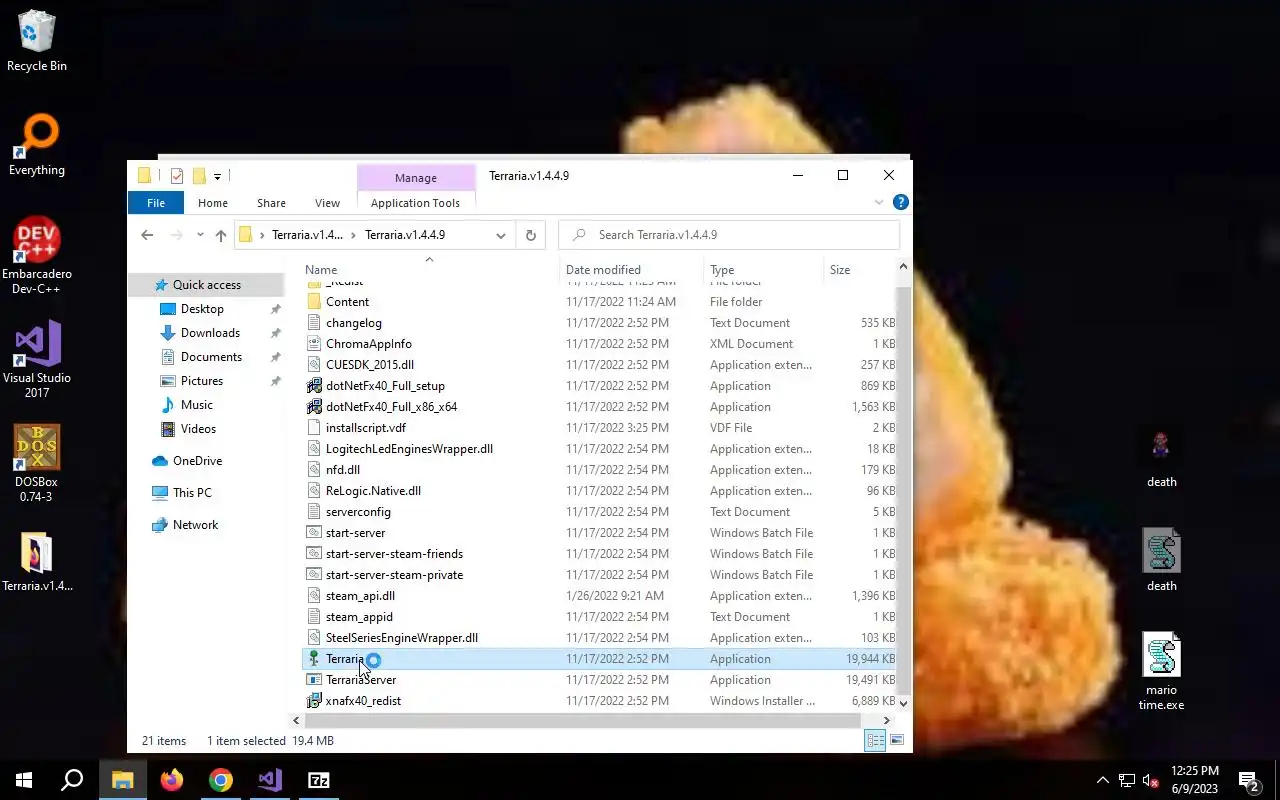The width and height of the screenshot is (1280, 800).
Task: Click the Explorer help question mark icon
Action: point(900,202)
